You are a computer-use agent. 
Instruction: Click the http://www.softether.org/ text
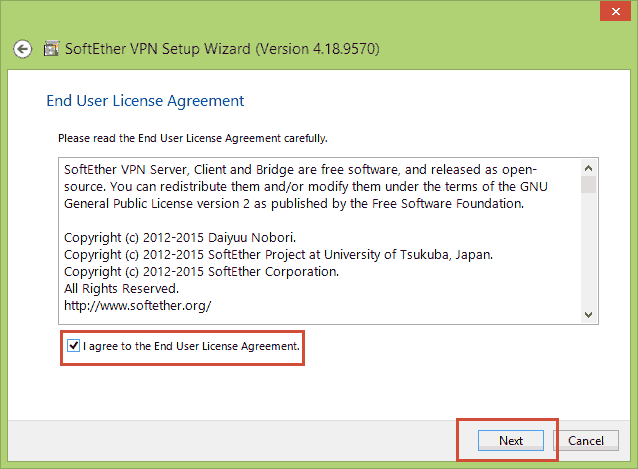coord(138,305)
